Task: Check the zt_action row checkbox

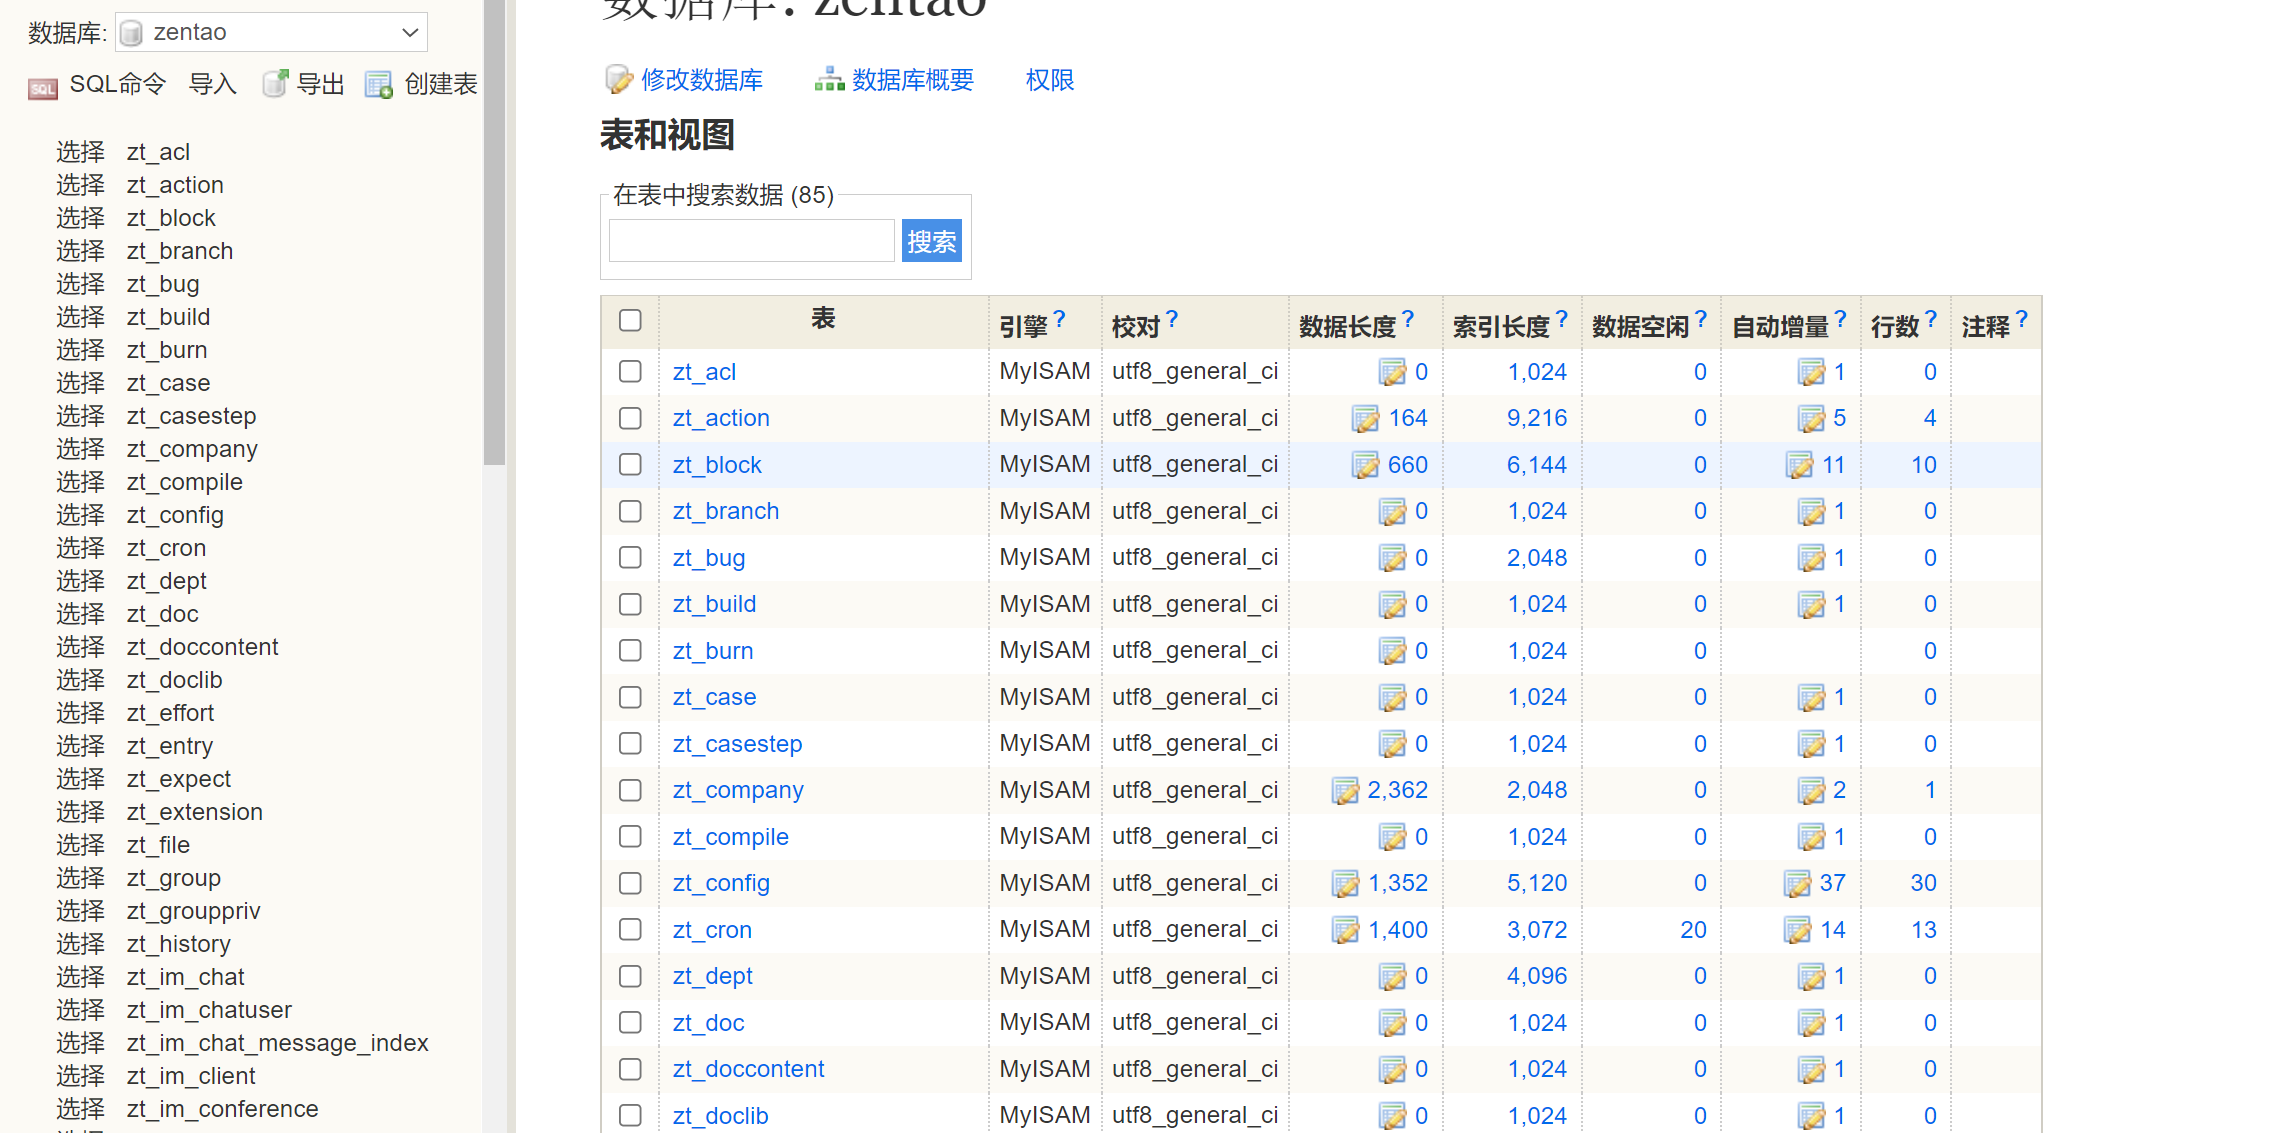Action: [630, 418]
